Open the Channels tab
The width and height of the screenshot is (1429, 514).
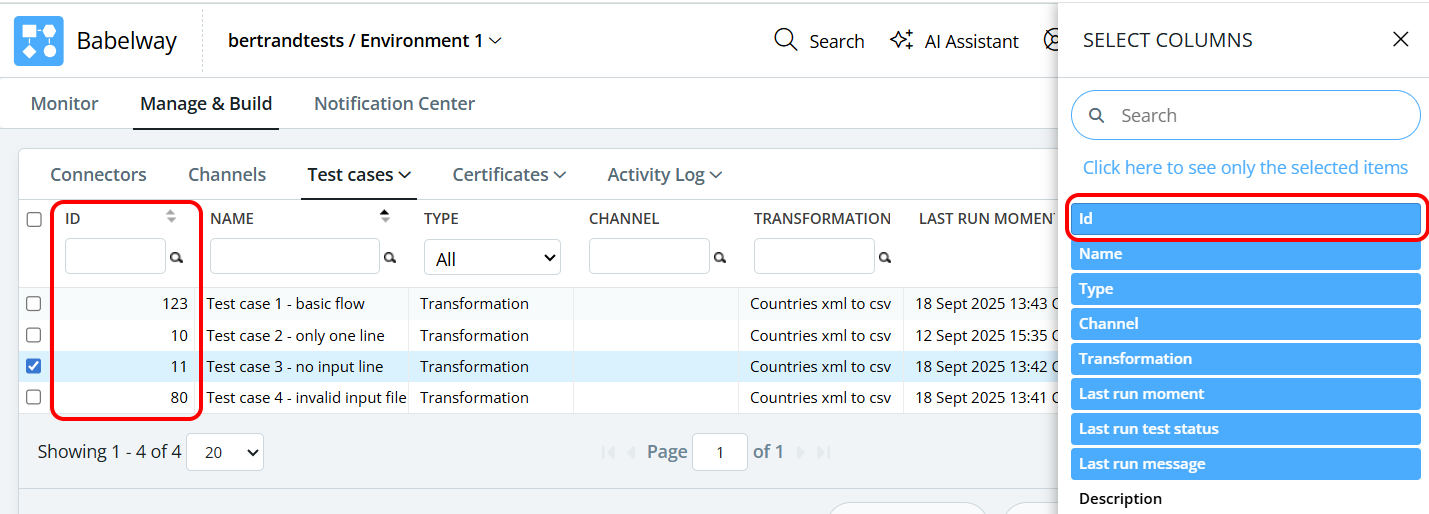227,175
